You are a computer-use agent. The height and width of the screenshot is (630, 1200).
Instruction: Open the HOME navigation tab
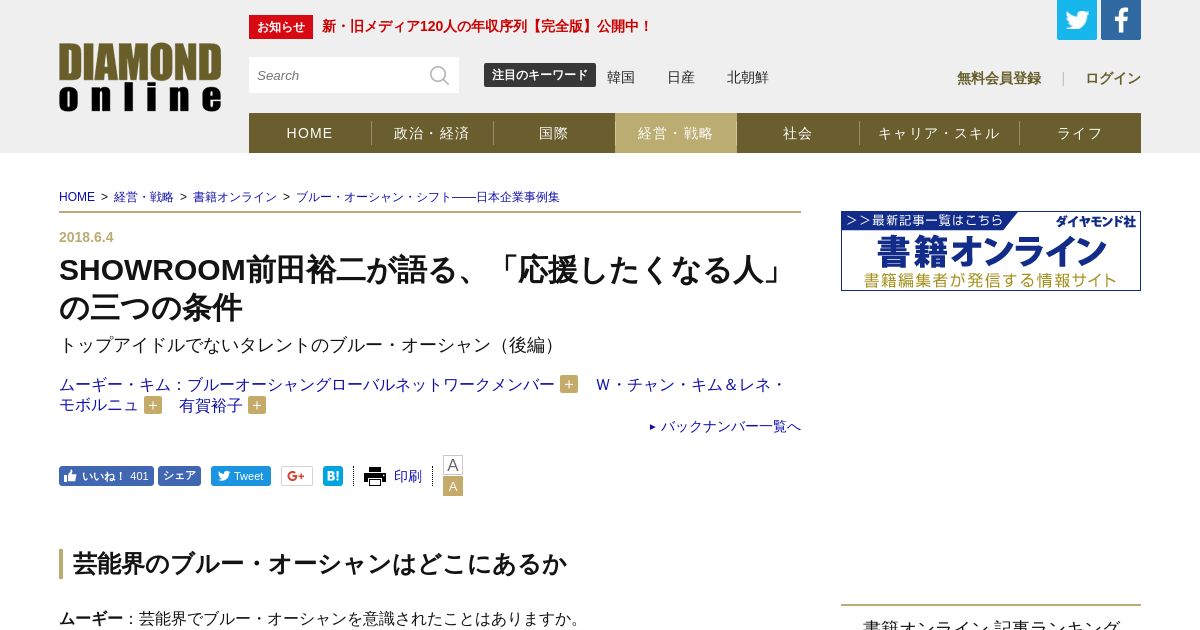coord(310,133)
